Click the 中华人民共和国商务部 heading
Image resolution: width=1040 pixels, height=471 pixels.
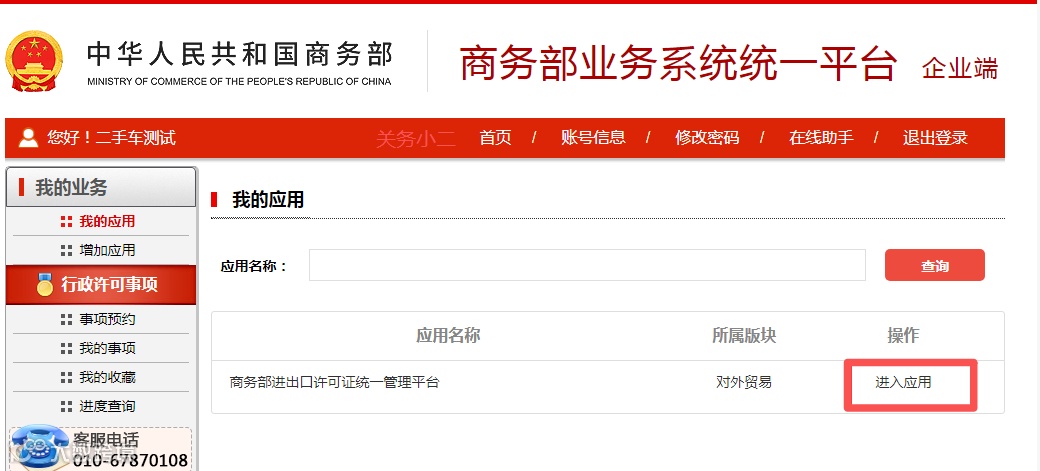(x=239, y=54)
